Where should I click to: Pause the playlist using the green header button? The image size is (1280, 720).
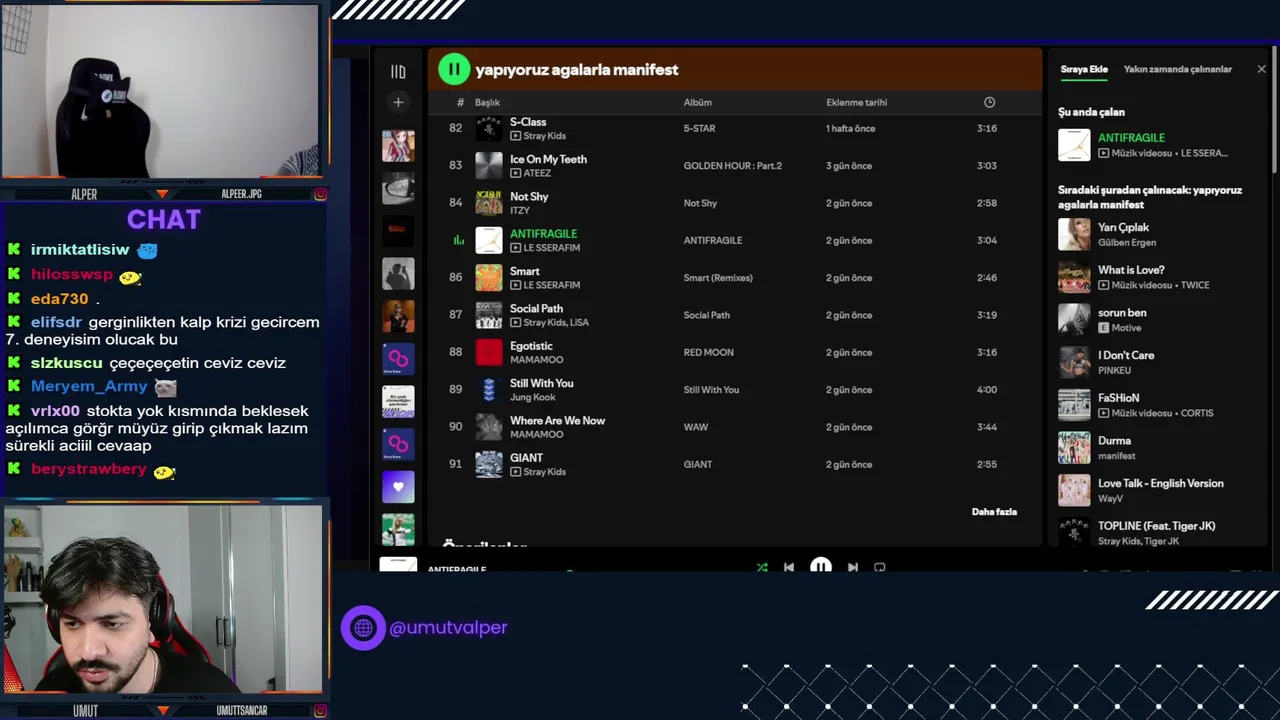(454, 69)
